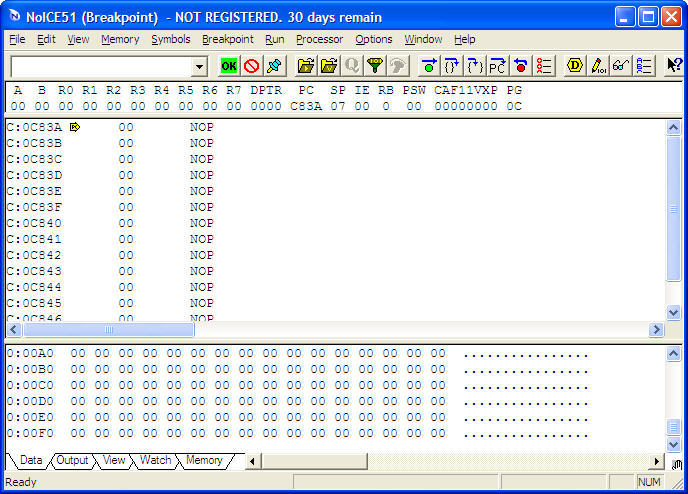The width and height of the screenshot is (688, 494).
Task: Click the first open-folder load icon
Action: click(306, 66)
